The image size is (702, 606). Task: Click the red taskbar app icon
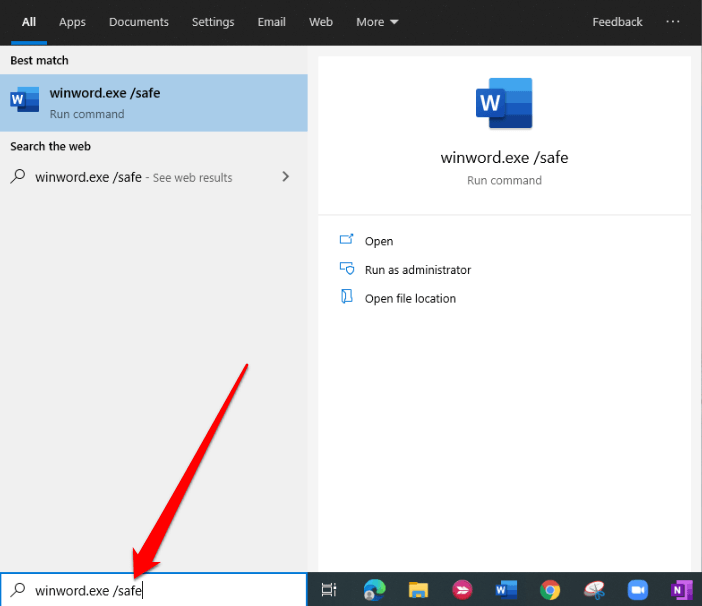tap(462, 590)
